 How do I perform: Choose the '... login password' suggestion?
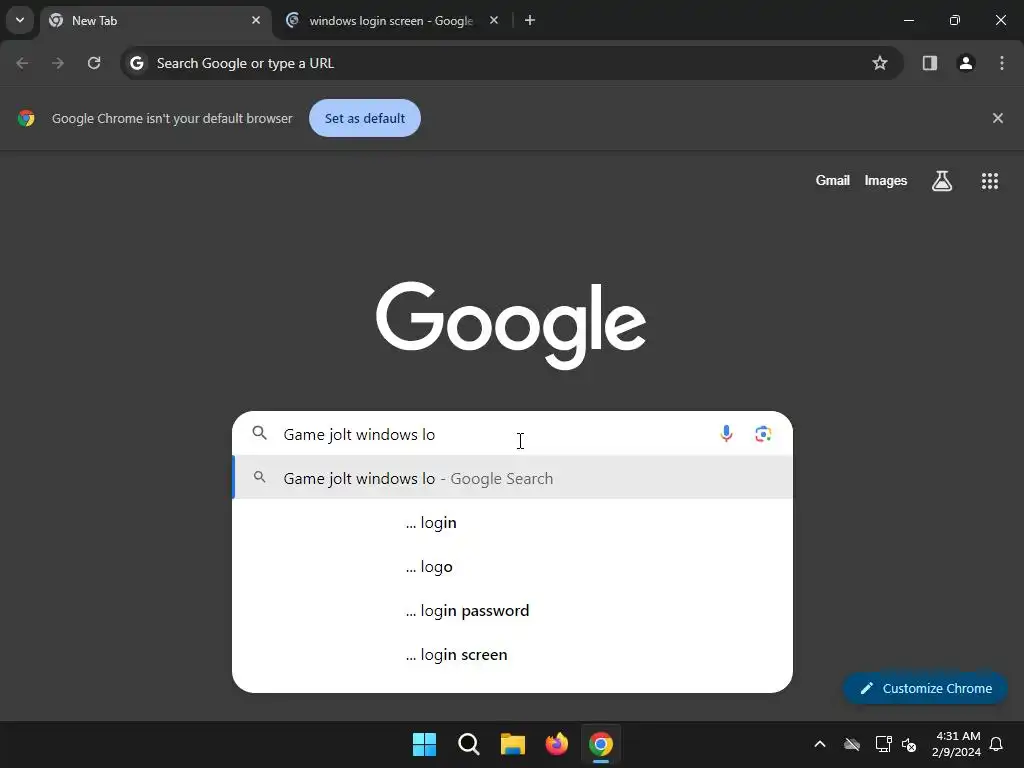tap(513, 611)
